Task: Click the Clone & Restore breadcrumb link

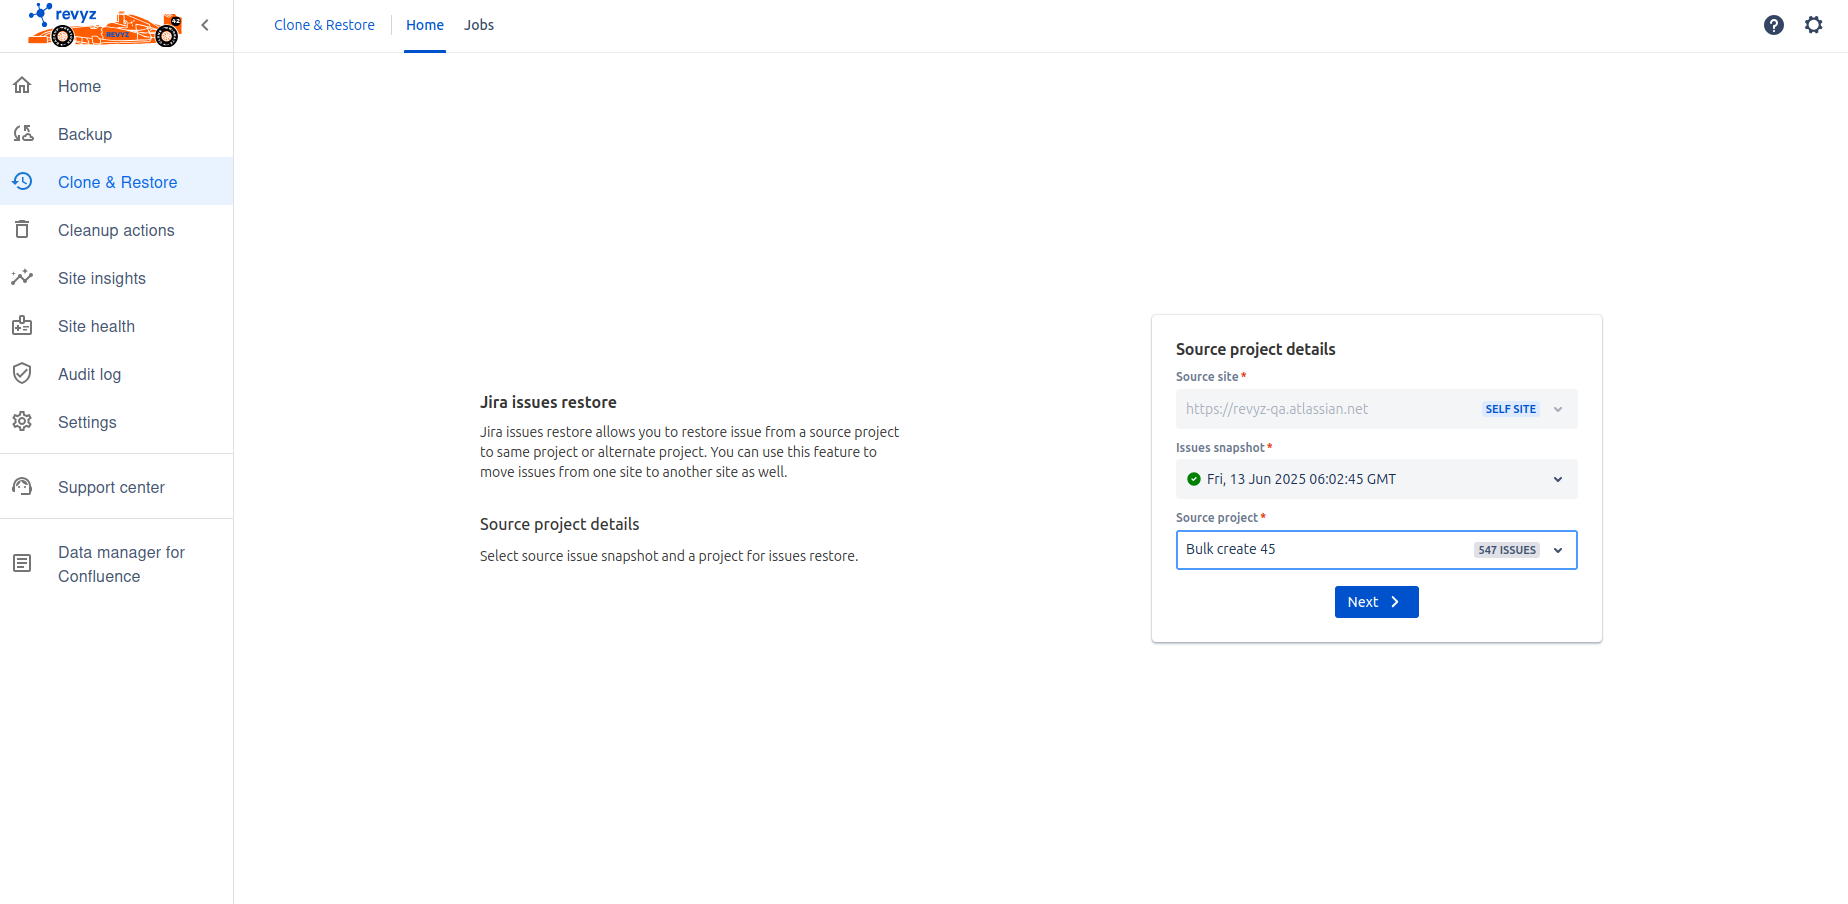Action: [324, 25]
